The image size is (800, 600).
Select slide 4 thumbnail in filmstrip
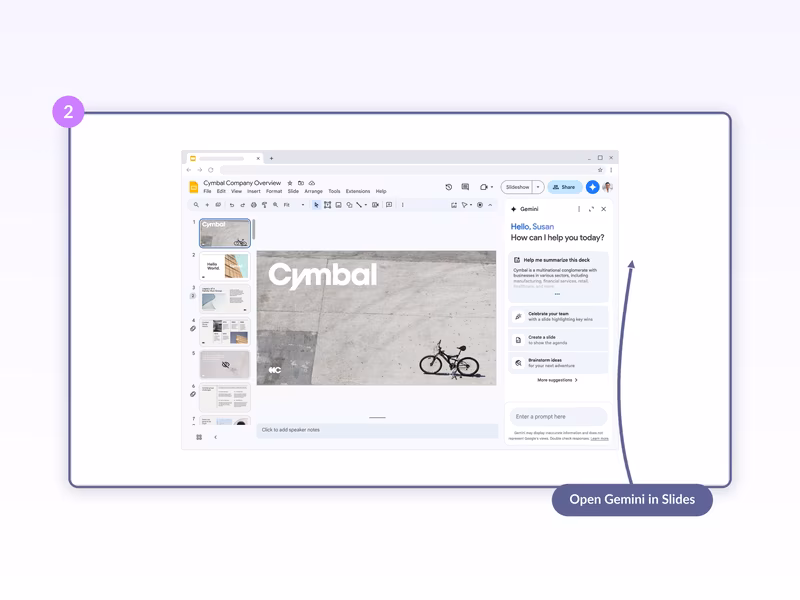[224, 332]
